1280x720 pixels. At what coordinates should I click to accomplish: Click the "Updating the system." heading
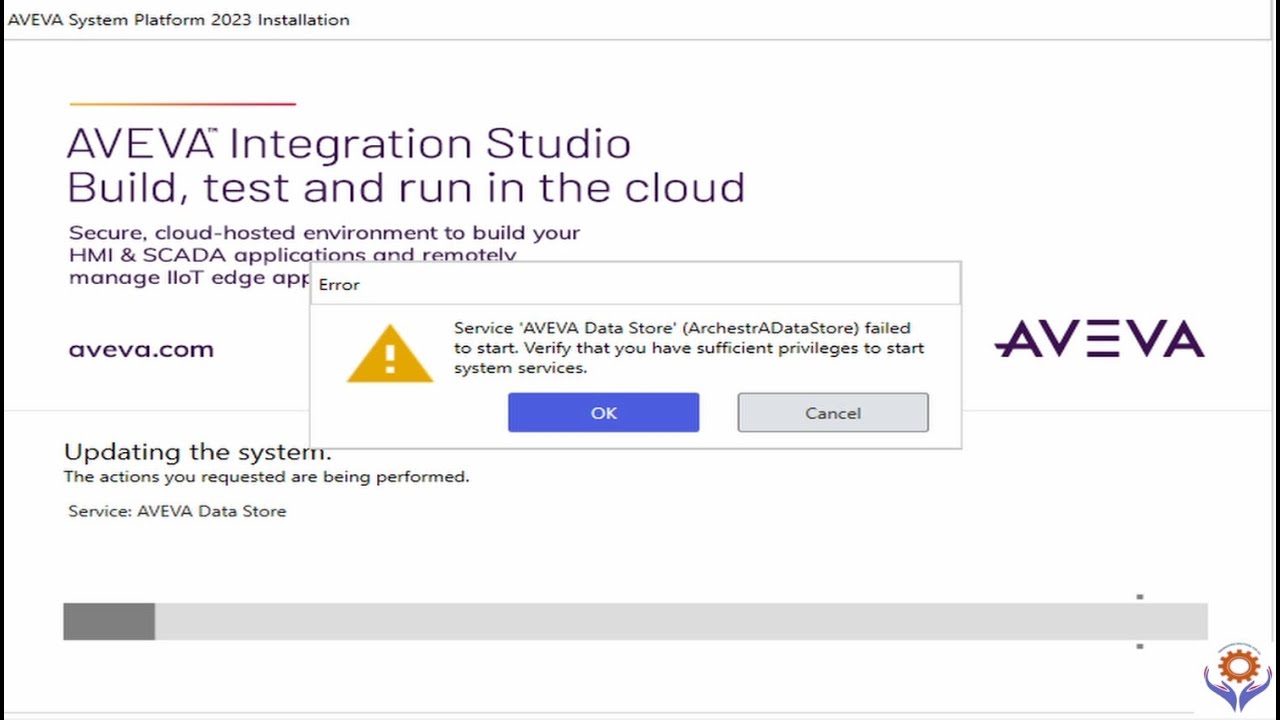pyautogui.click(x=198, y=451)
